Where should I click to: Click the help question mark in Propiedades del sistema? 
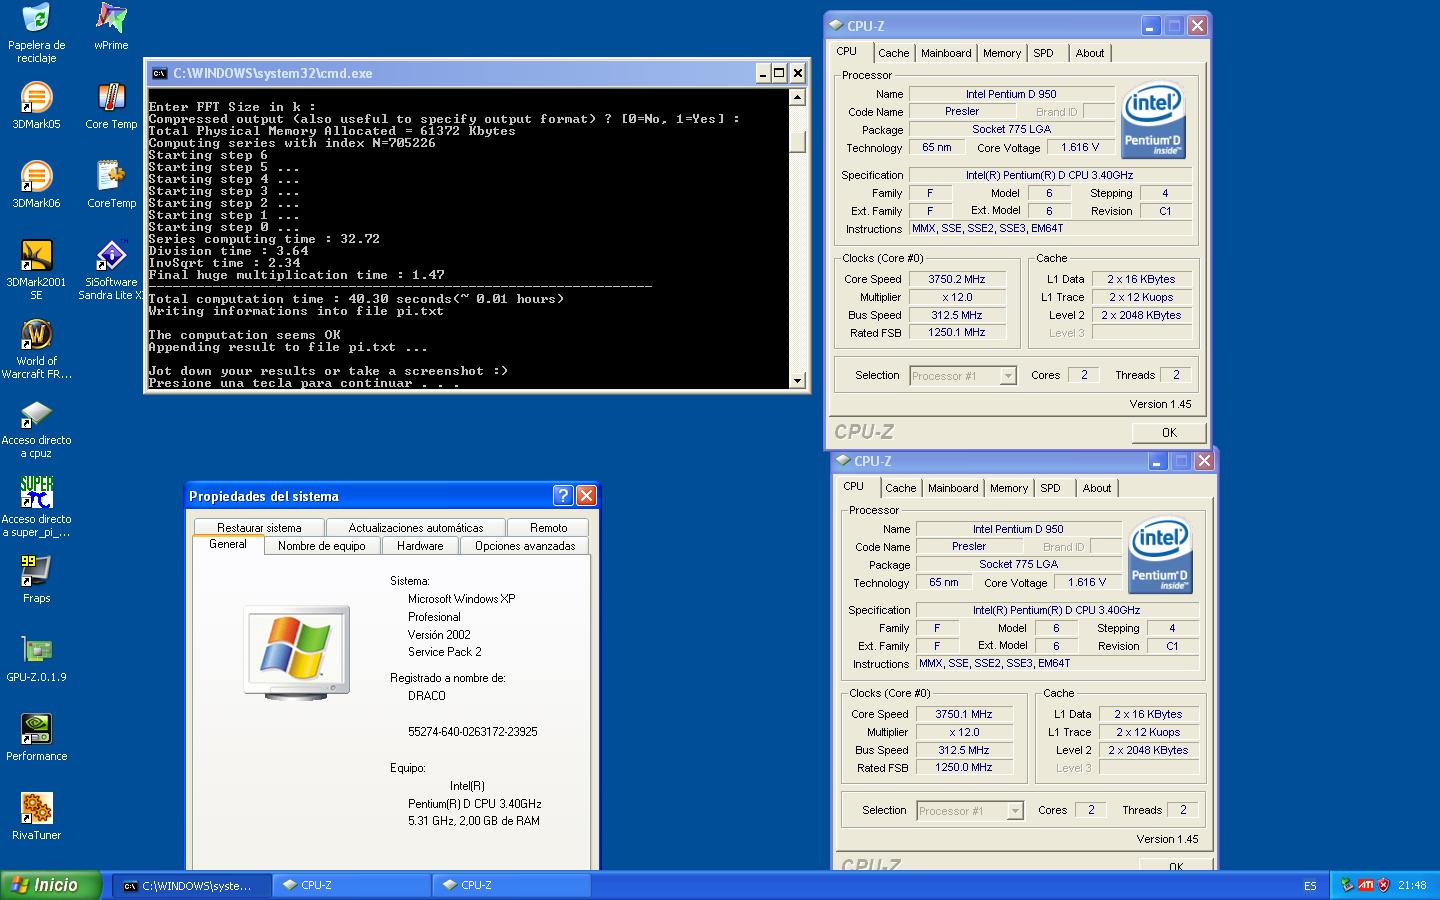(x=563, y=495)
